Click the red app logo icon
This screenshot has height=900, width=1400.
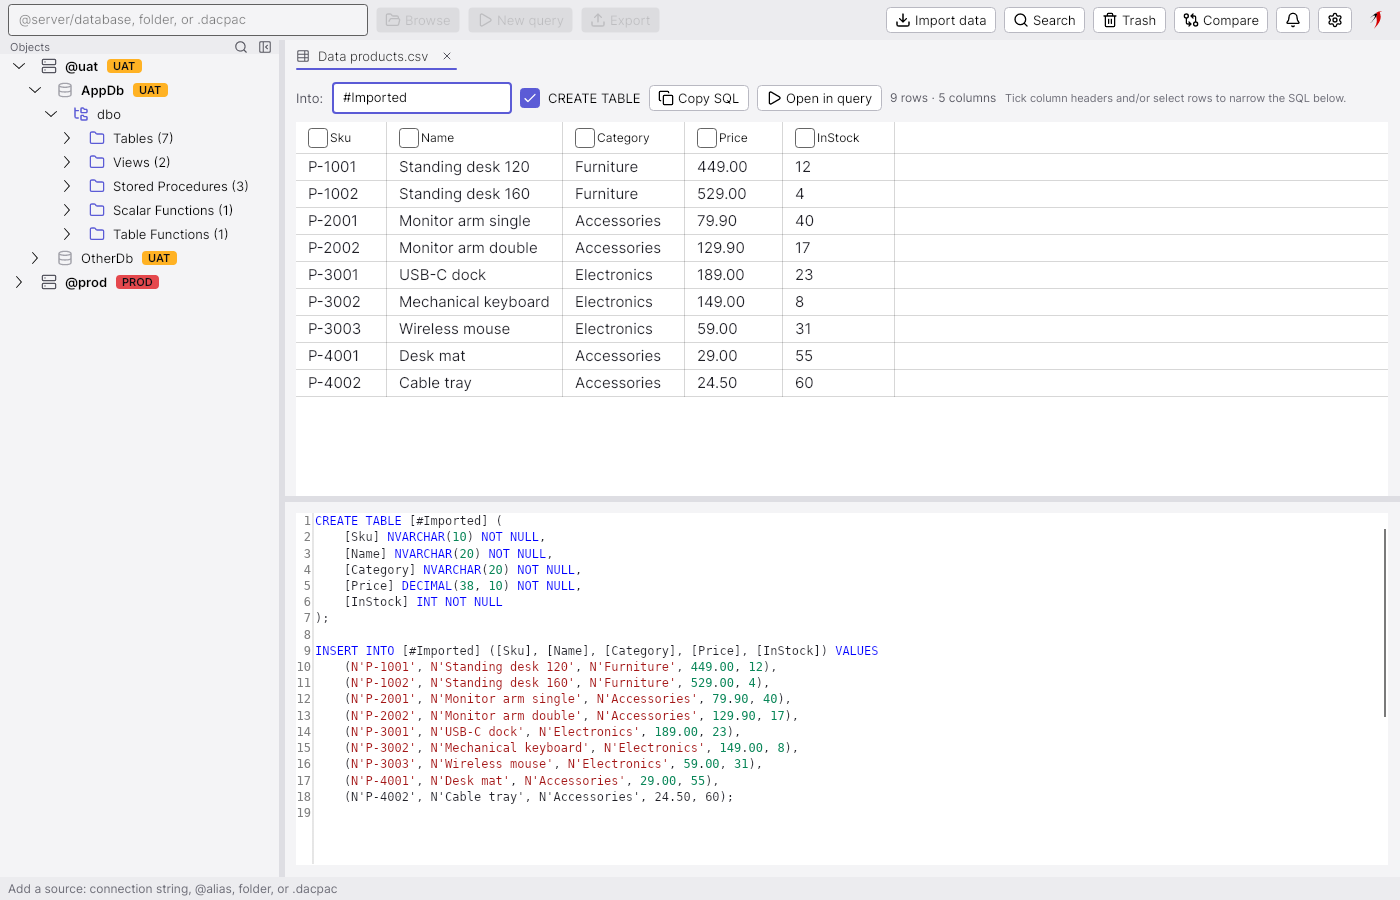click(x=1377, y=20)
